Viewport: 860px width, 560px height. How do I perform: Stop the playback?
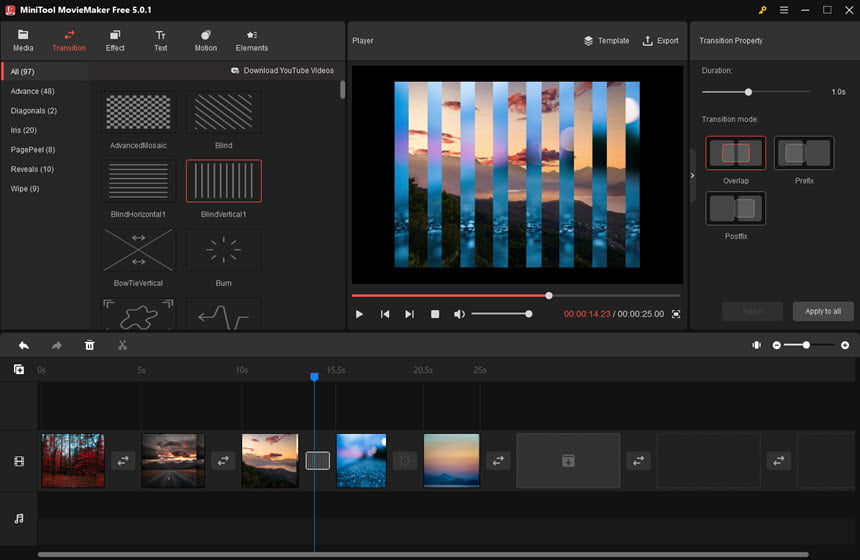[x=435, y=314]
